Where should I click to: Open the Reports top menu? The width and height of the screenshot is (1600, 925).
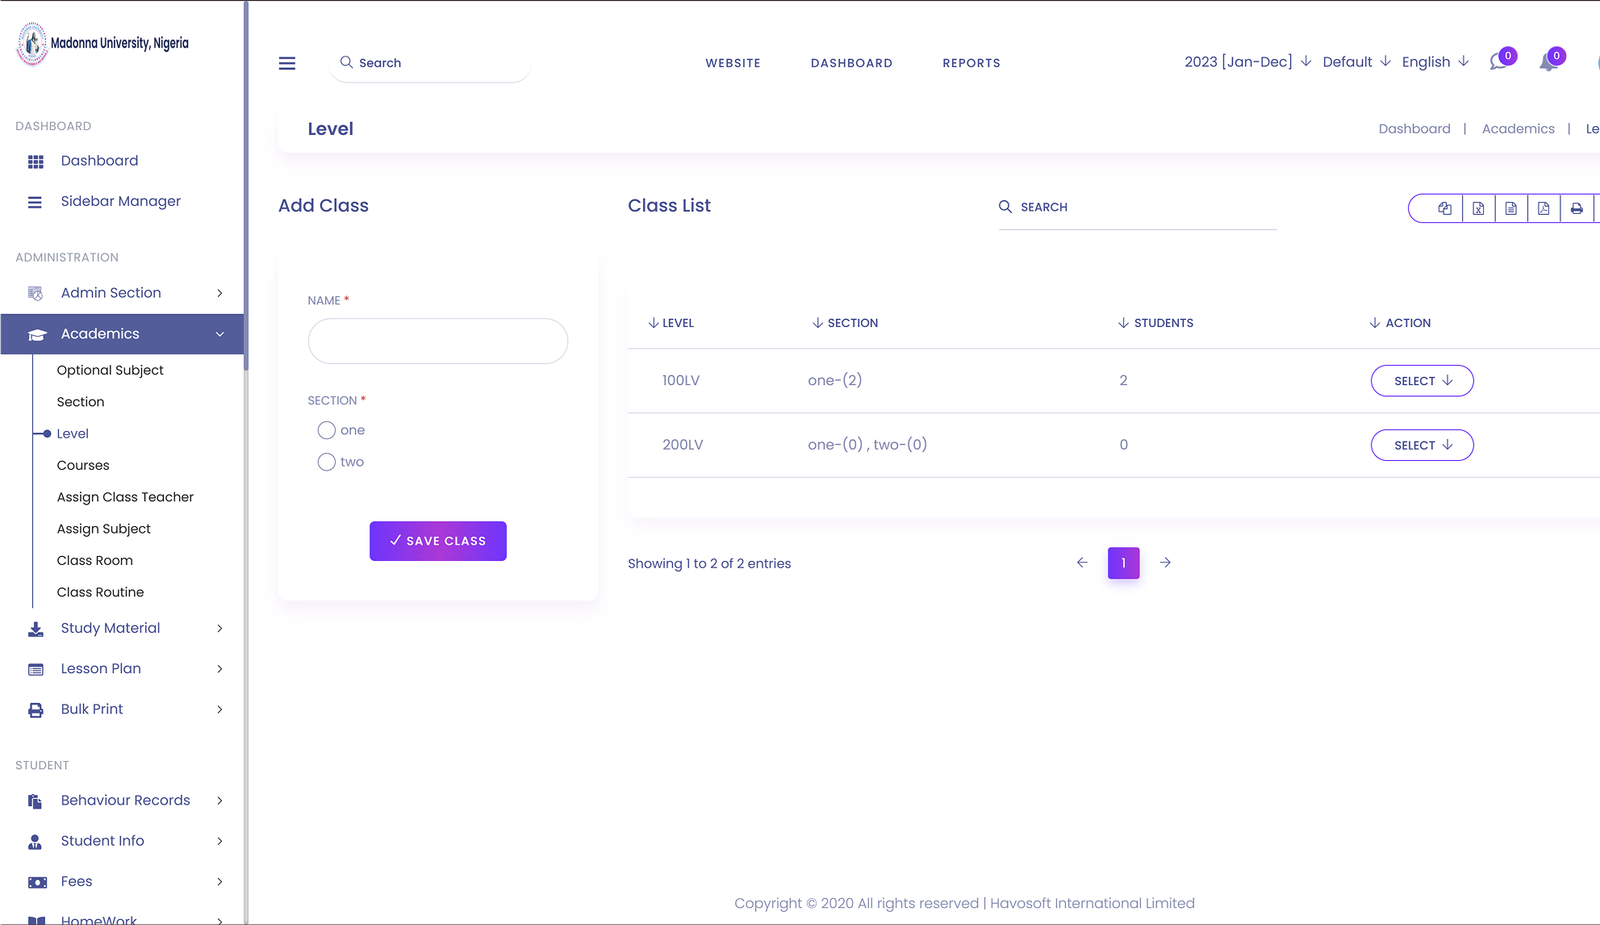(971, 63)
